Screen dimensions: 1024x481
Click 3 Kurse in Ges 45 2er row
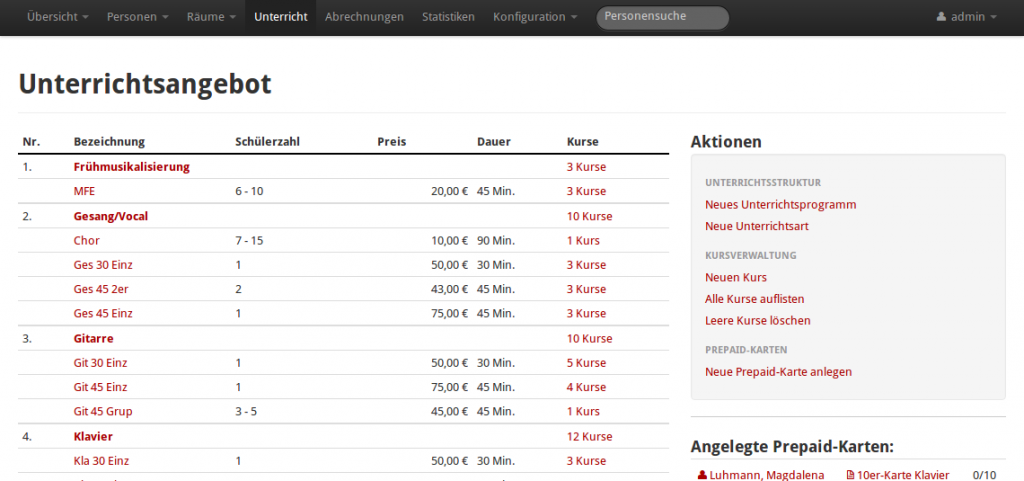click(x=586, y=289)
